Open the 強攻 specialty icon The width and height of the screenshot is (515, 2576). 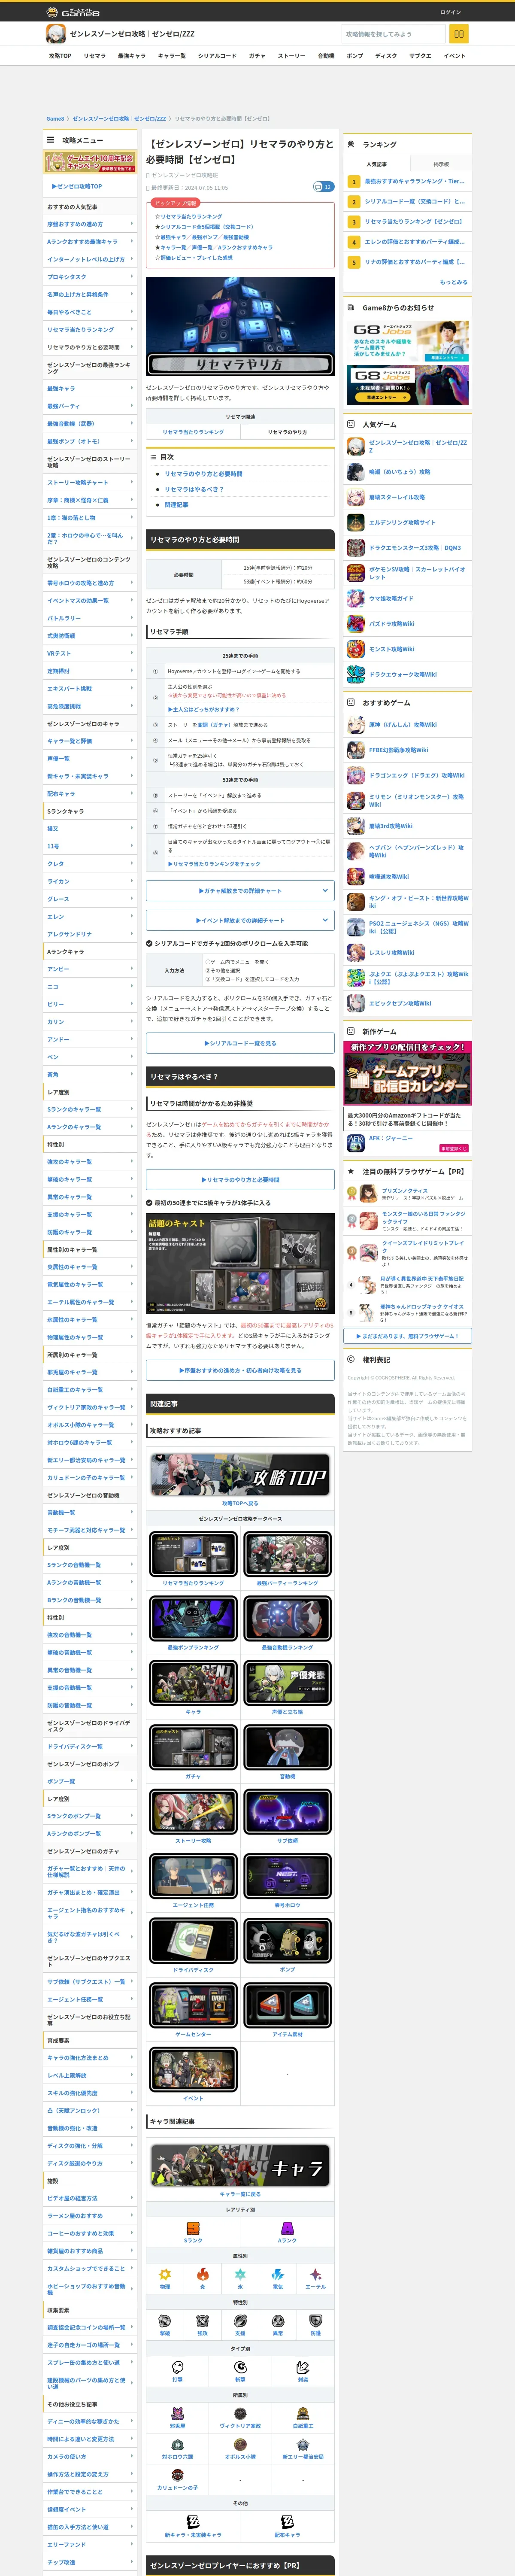[x=202, y=2321]
